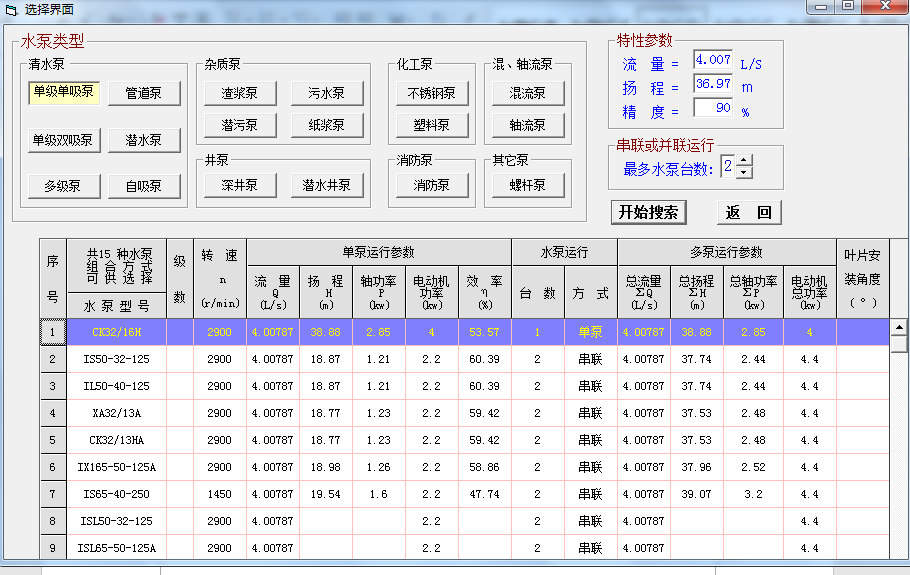910x575 pixels.
Task: Click pump model ISL65-50-125A
Action: click(x=117, y=548)
